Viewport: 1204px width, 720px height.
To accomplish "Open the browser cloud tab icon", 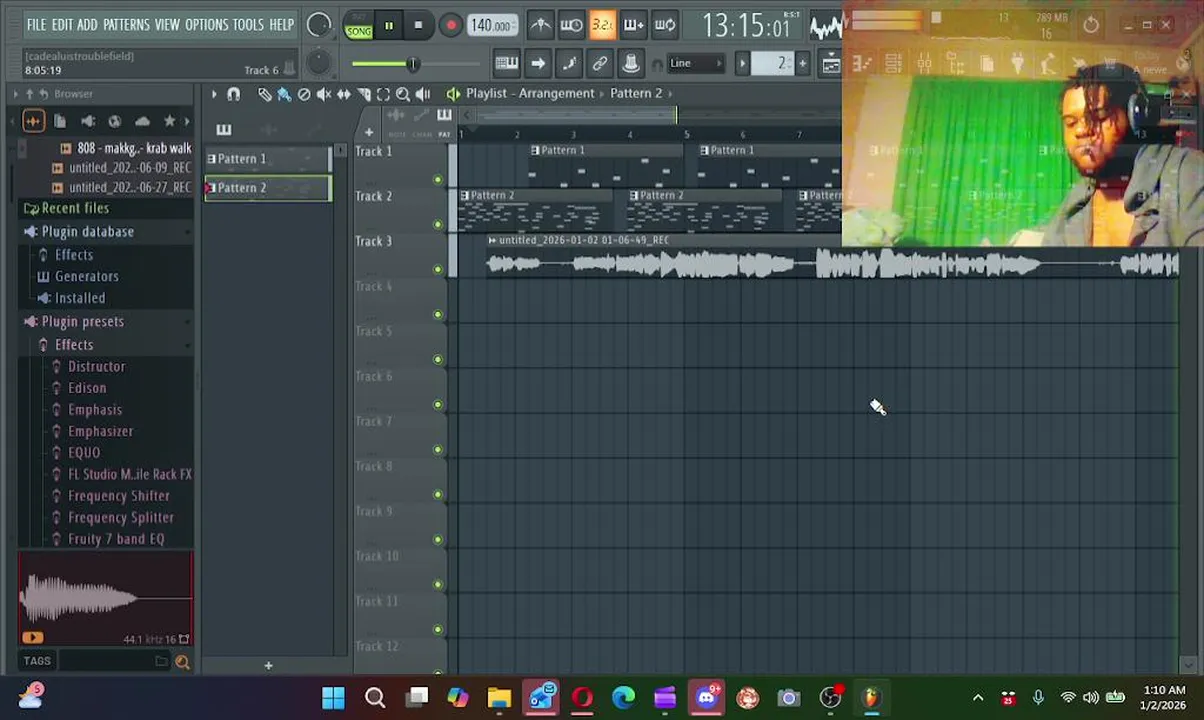I will pos(142,121).
